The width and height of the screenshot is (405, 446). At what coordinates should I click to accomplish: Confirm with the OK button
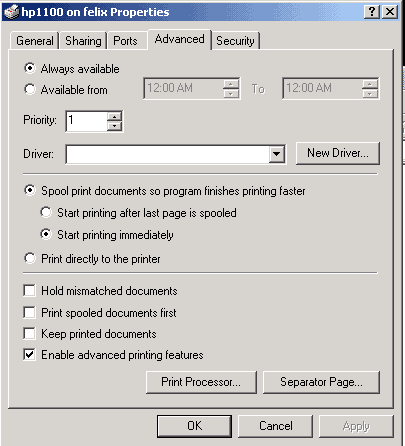click(194, 426)
